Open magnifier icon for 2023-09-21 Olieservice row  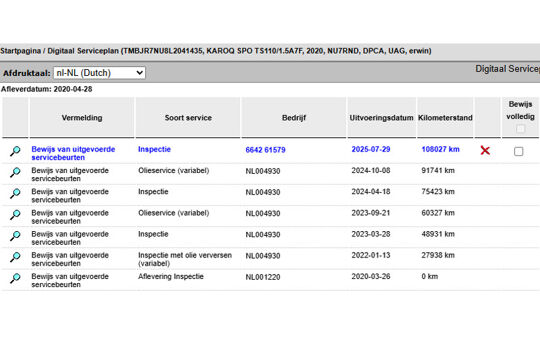tap(15, 215)
